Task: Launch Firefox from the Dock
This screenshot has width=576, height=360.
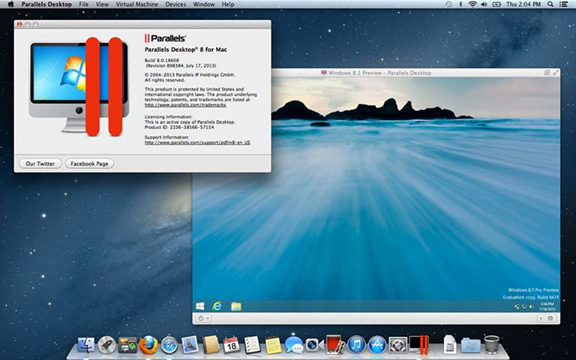Action: (148, 345)
